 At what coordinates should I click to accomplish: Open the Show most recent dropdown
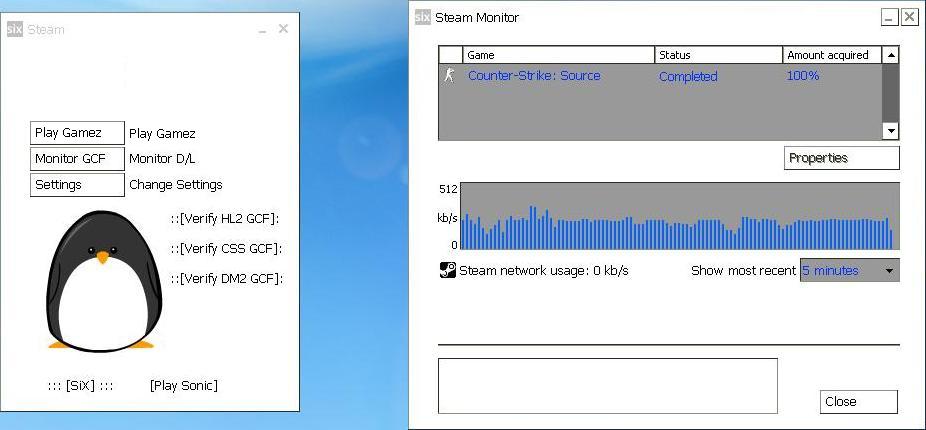[x=850, y=270]
